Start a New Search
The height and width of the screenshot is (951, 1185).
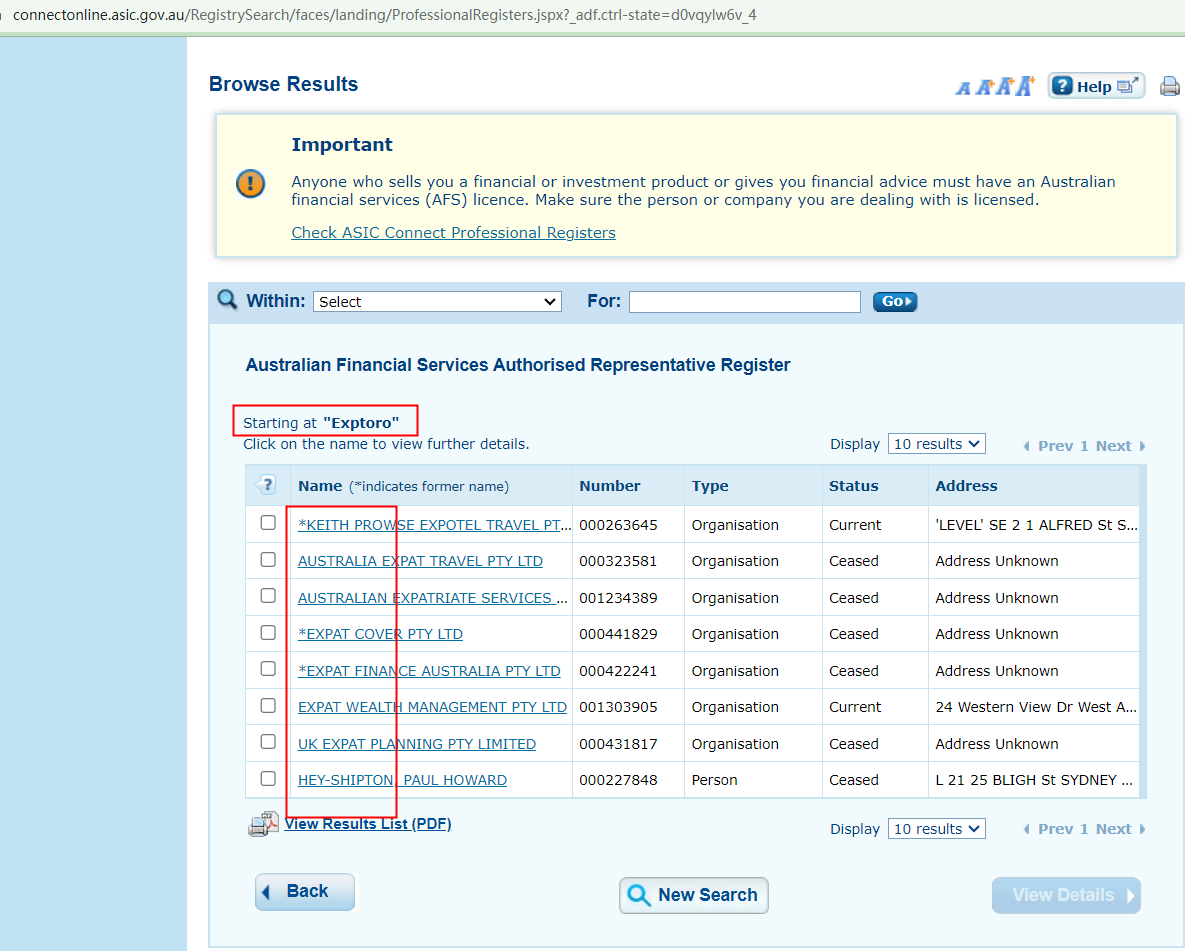click(x=694, y=895)
